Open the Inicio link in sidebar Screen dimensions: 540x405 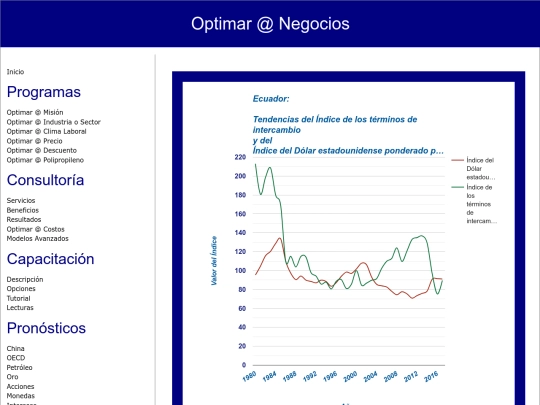coord(15,72)
